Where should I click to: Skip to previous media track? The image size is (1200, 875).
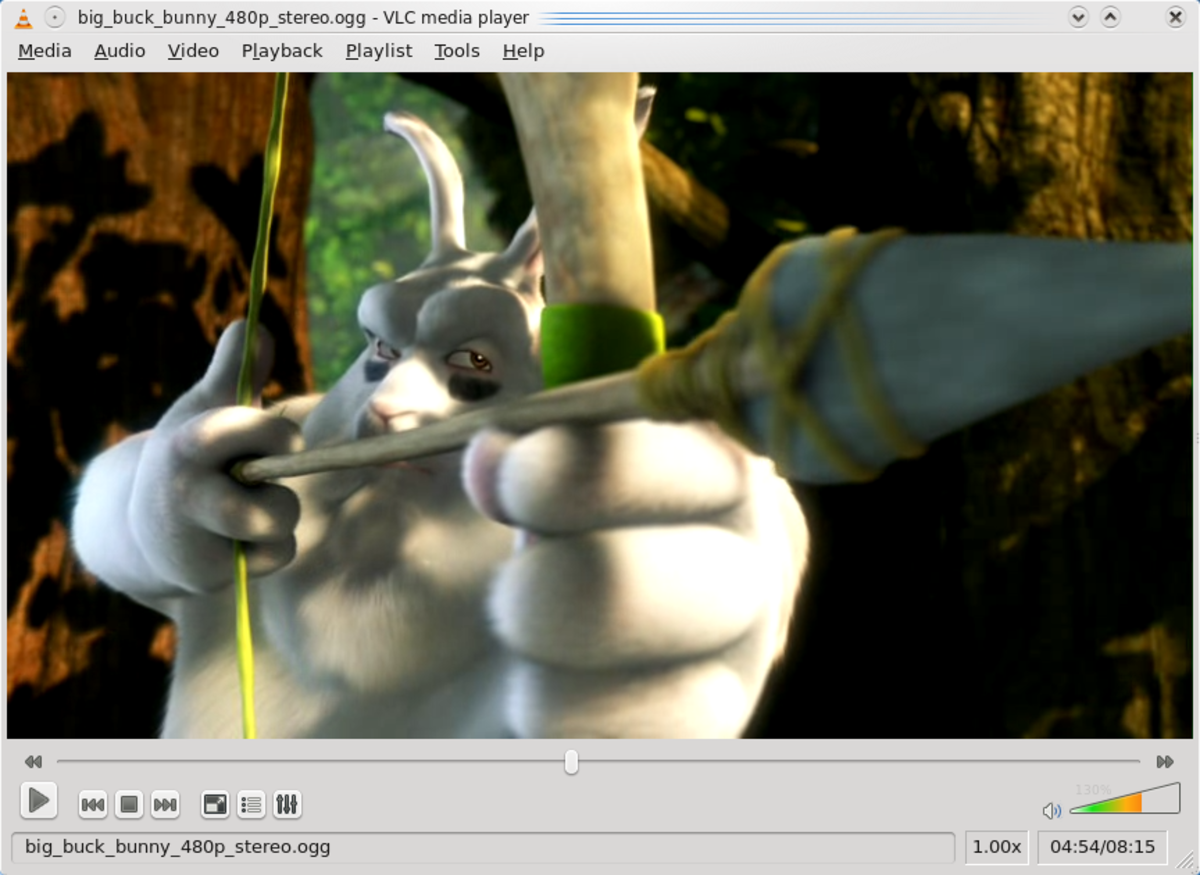coord(93,804)
